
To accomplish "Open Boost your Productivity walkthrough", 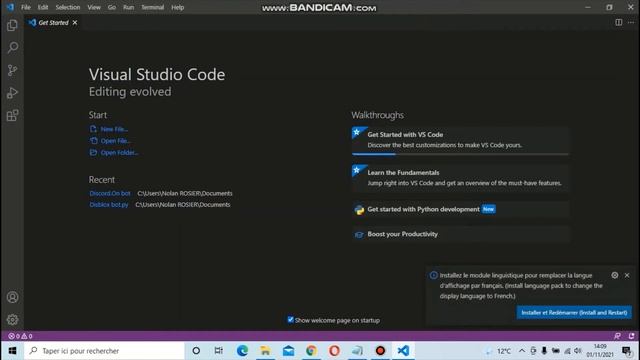I will click(460, 234).
